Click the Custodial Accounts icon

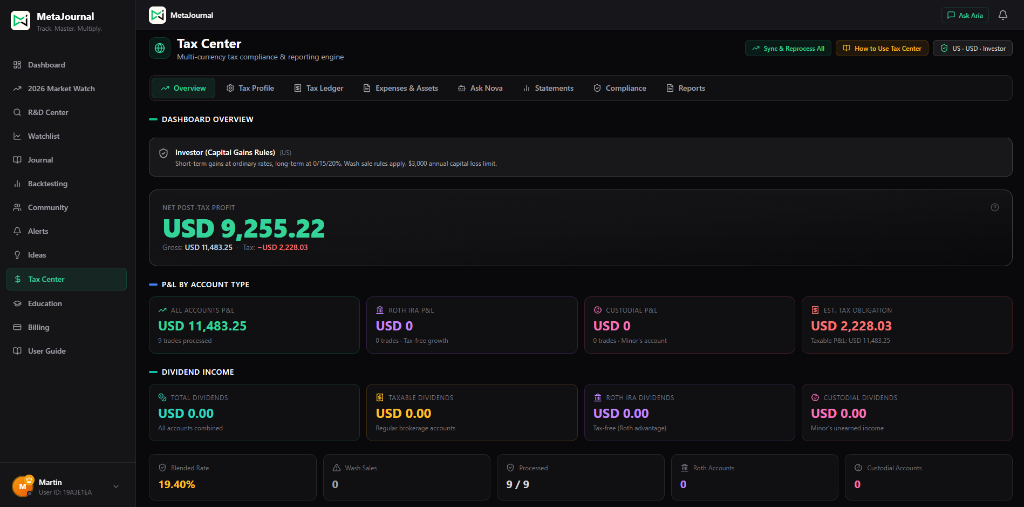pyautogui.click(x=858, y=468)
